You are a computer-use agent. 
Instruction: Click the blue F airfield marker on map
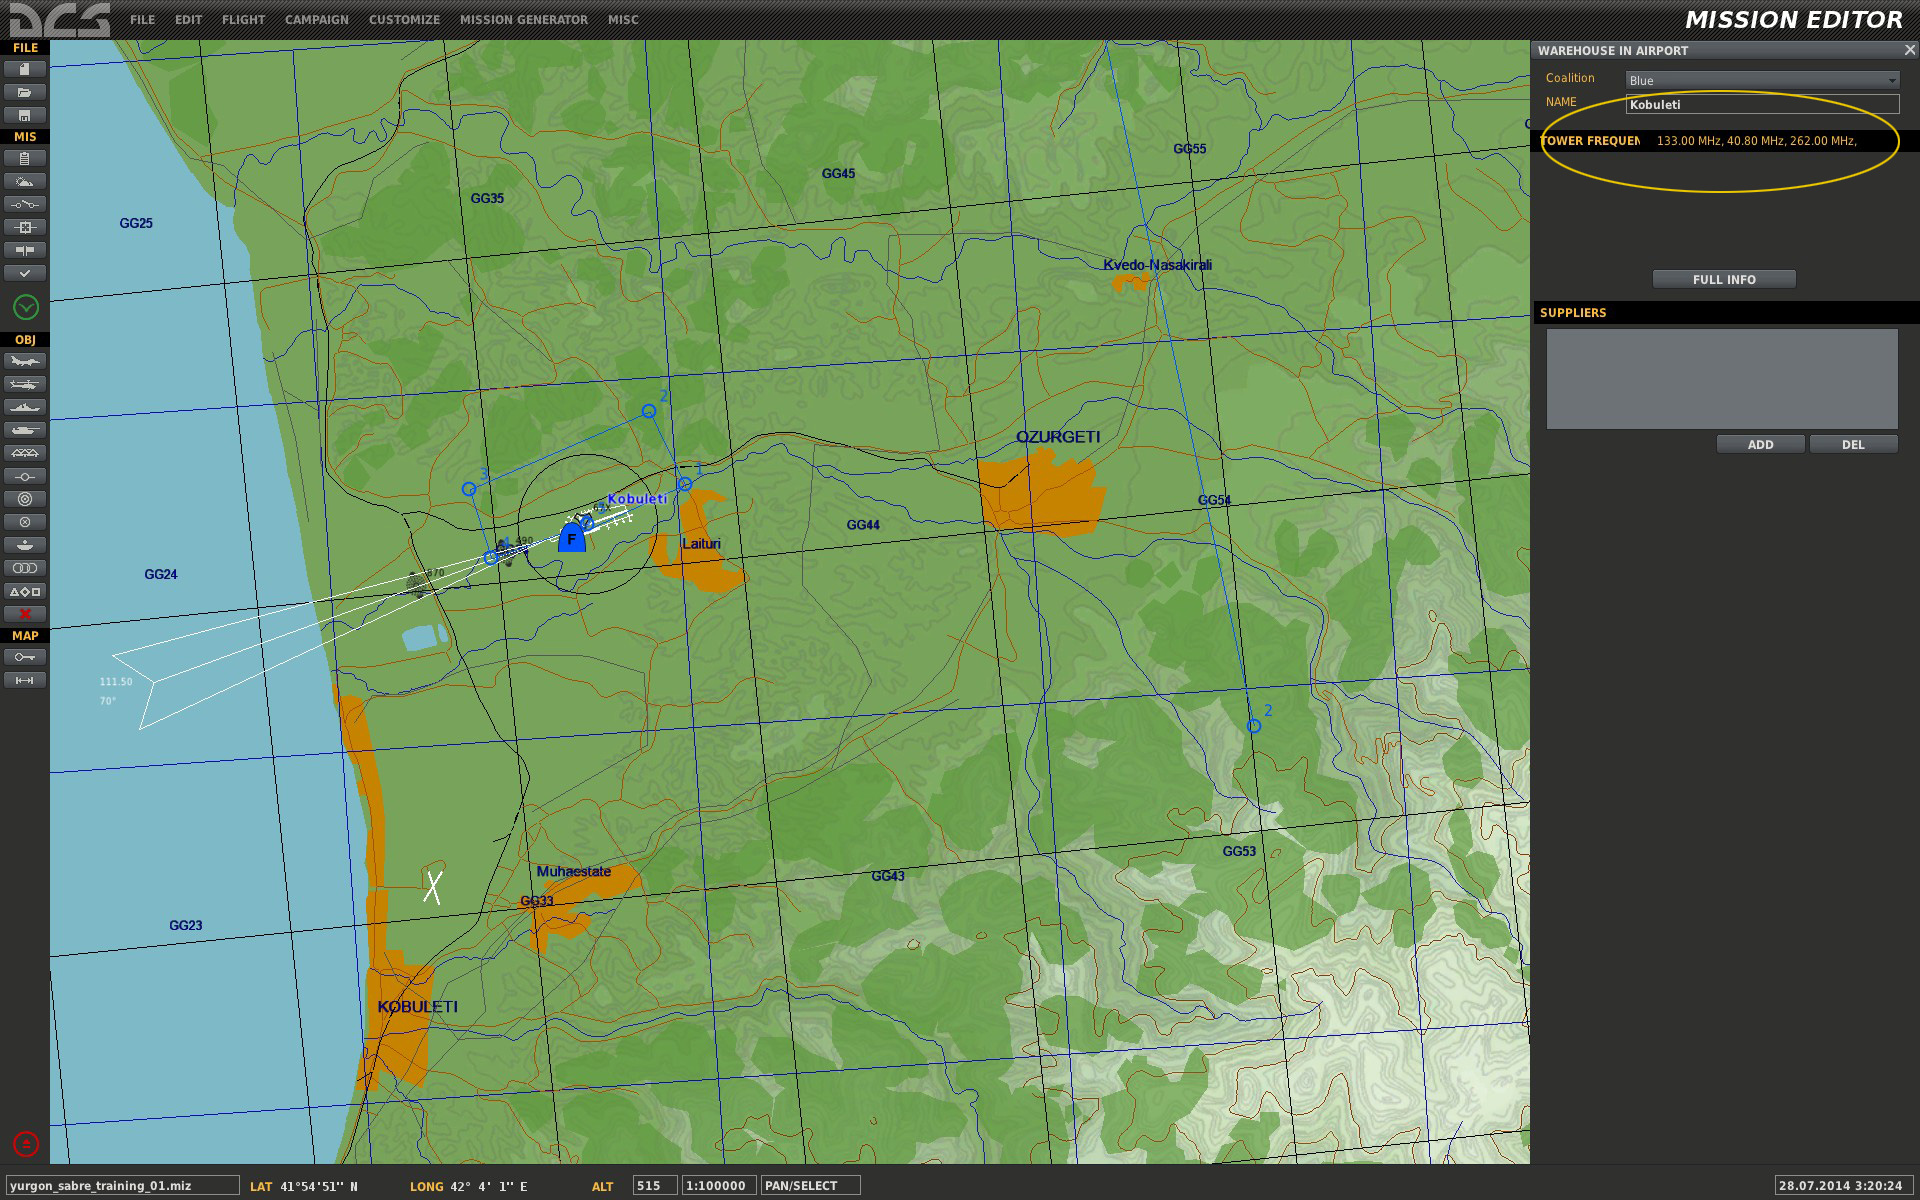571,537
